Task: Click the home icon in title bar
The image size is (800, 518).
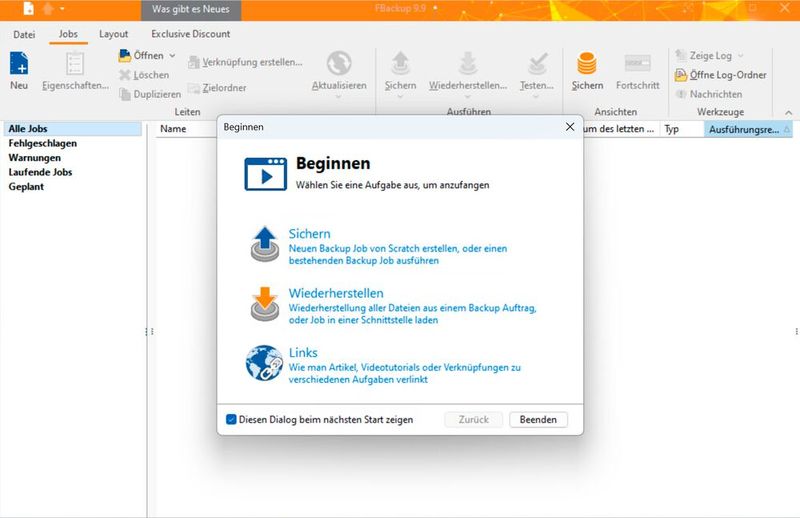Action: click(x=47, y=9)
